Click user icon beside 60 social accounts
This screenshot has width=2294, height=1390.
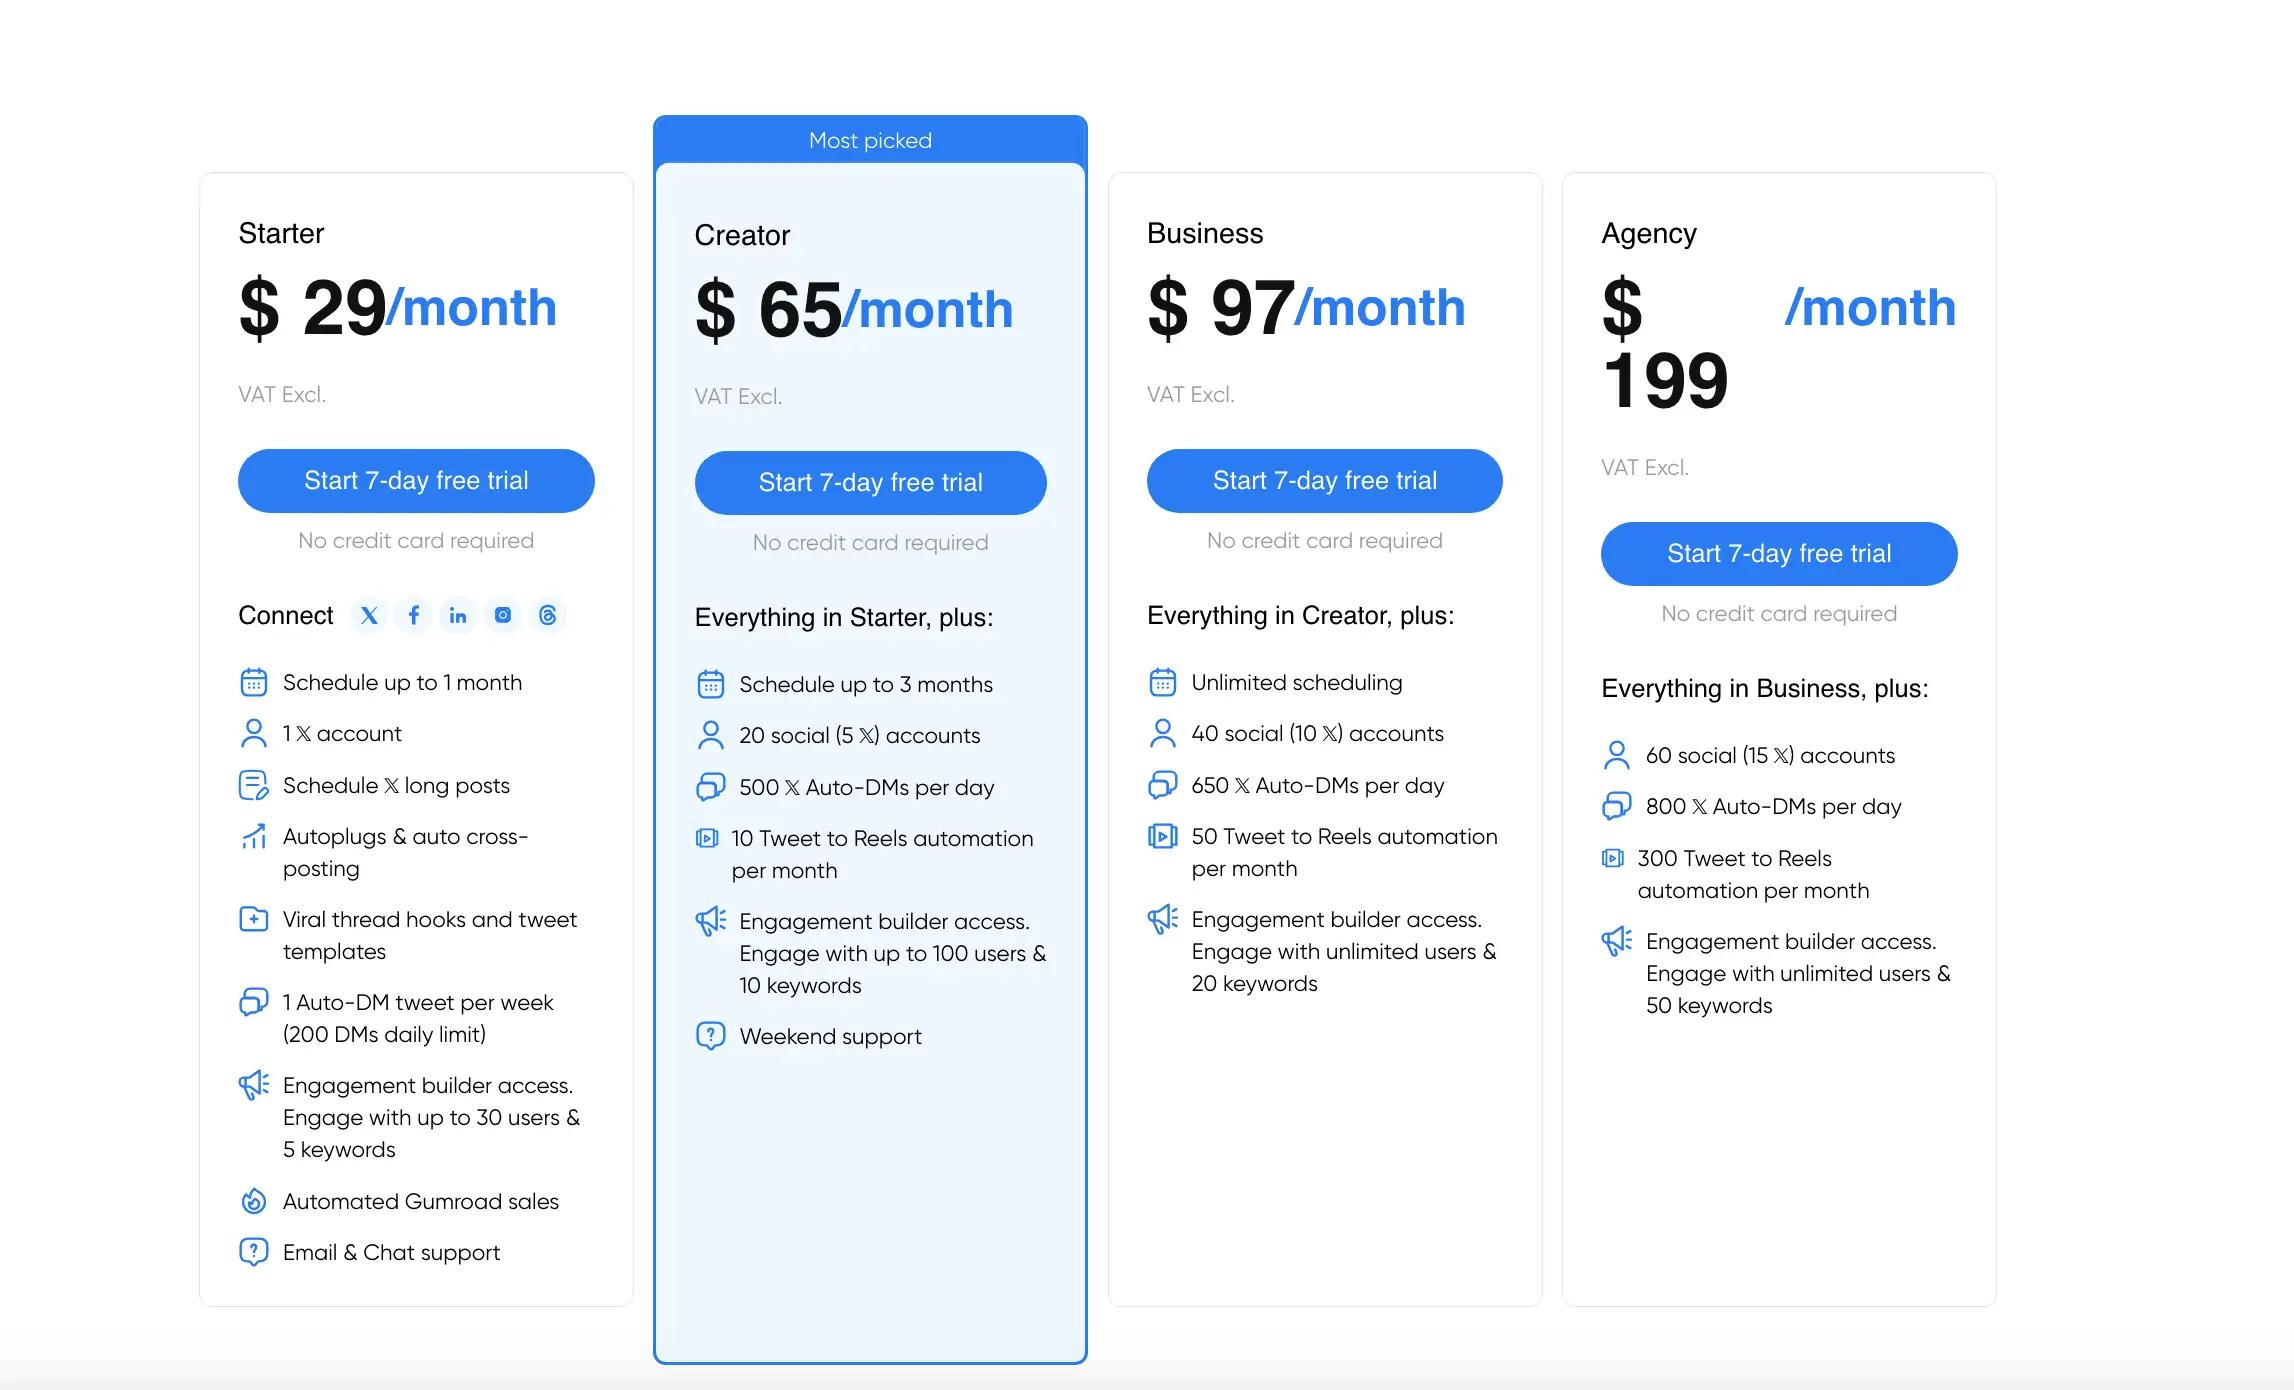1616,755
